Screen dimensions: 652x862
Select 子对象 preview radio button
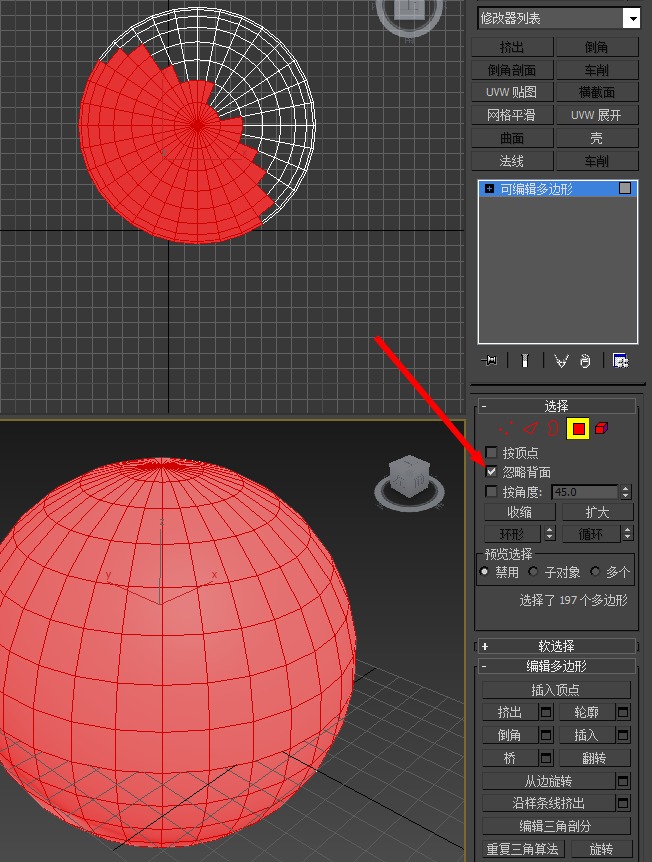tap(533, 572)
